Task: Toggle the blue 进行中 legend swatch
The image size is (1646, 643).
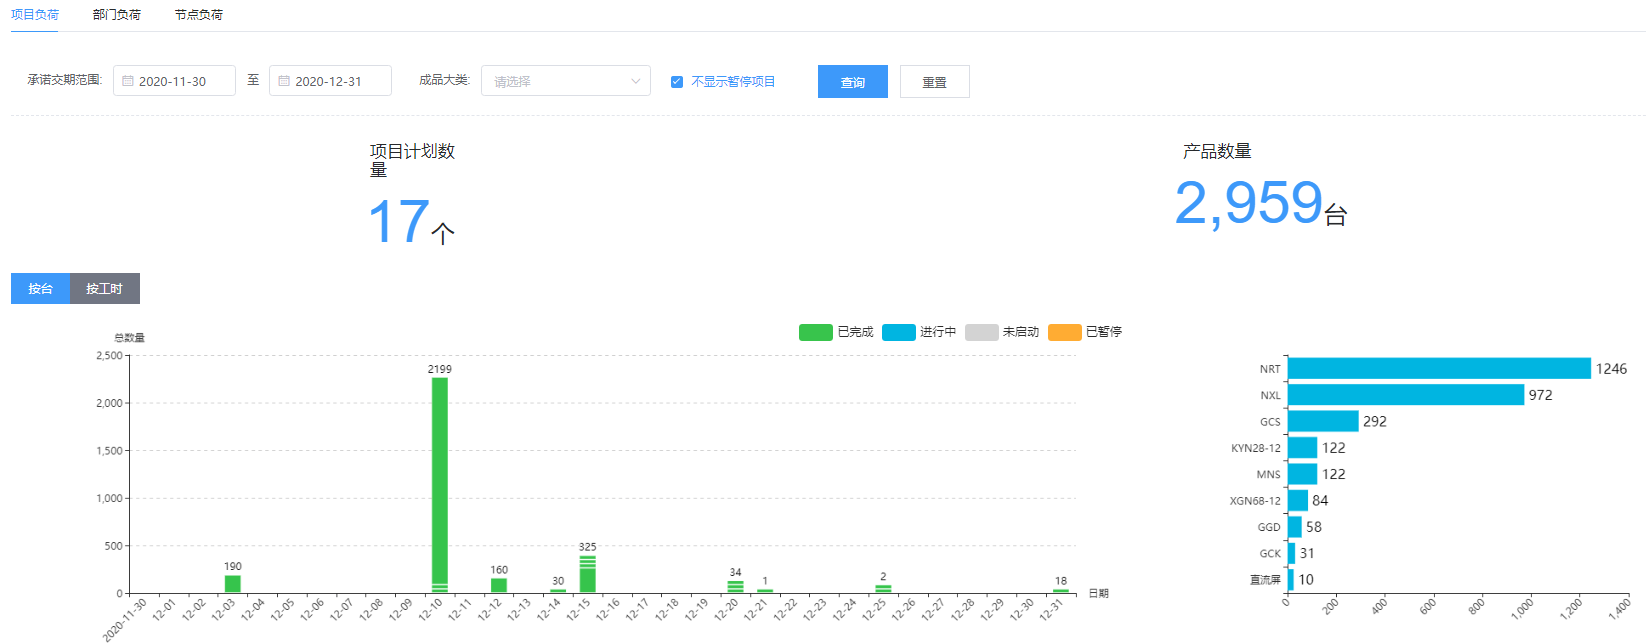Action: pyautogui.click(x=898, y=332)
